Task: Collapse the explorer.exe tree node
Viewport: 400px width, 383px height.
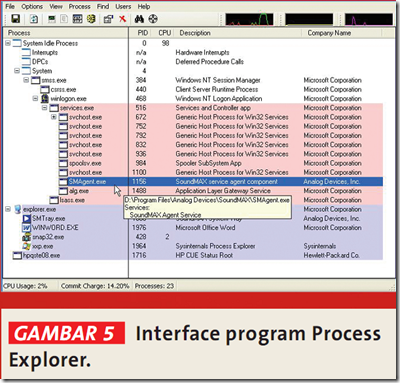Action: [8, 209]
